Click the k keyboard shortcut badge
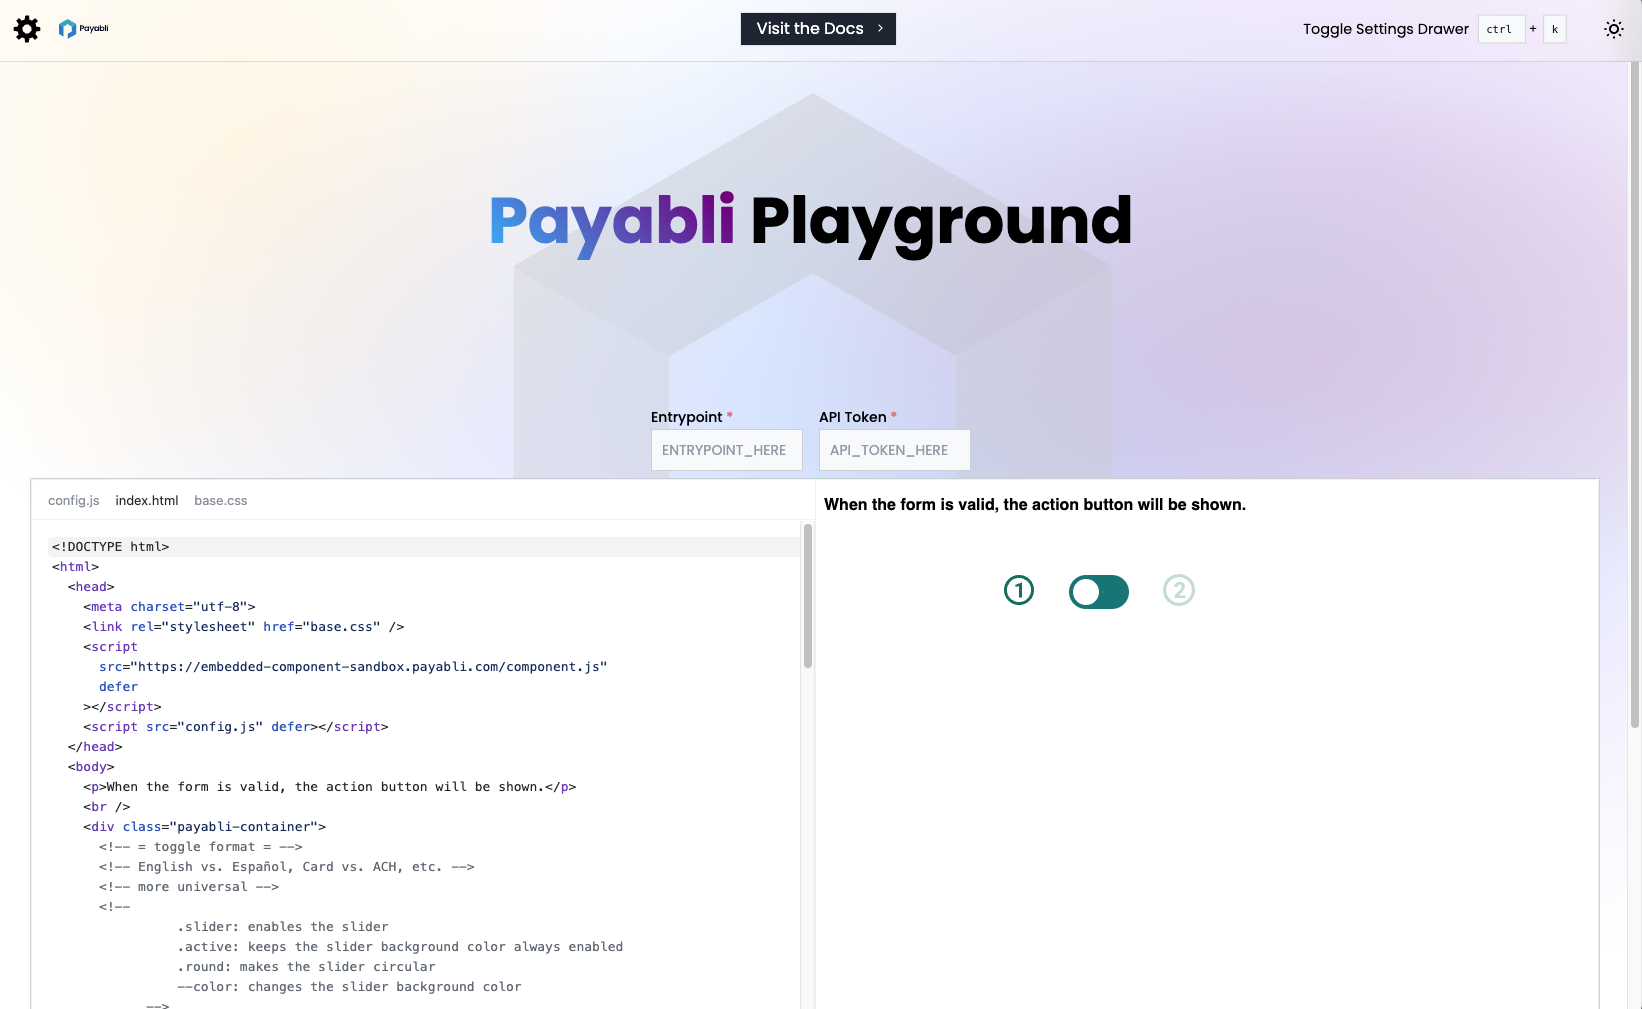 (x=1554, y=29)
